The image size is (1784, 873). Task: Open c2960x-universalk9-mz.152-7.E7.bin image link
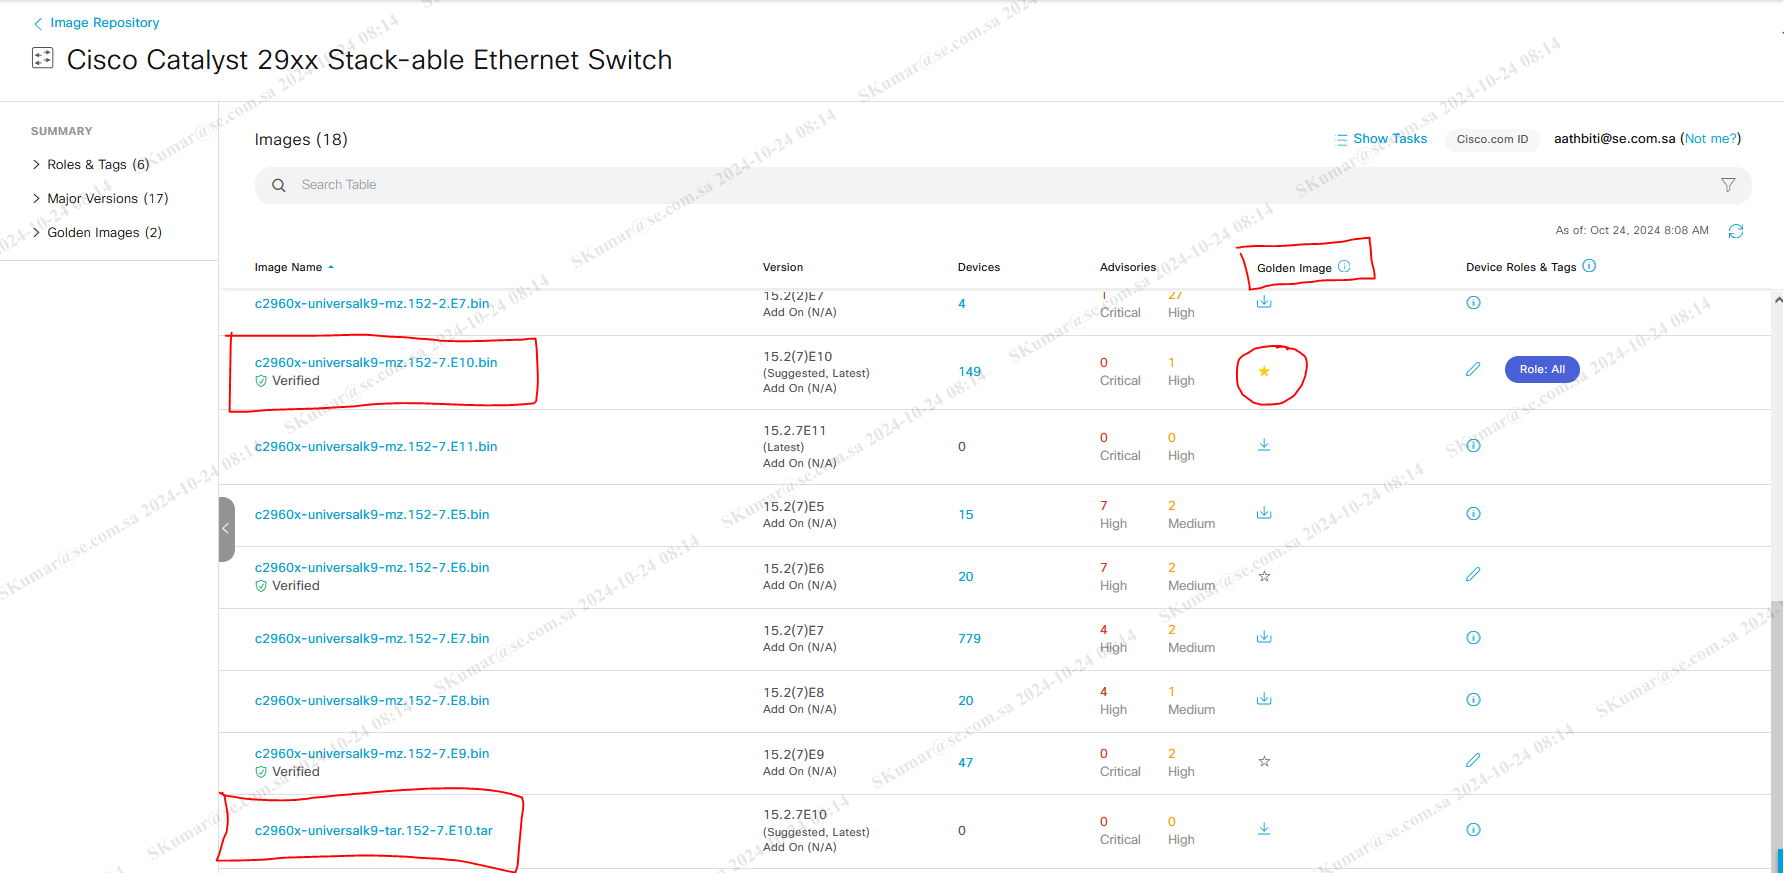tap(372, 638)
